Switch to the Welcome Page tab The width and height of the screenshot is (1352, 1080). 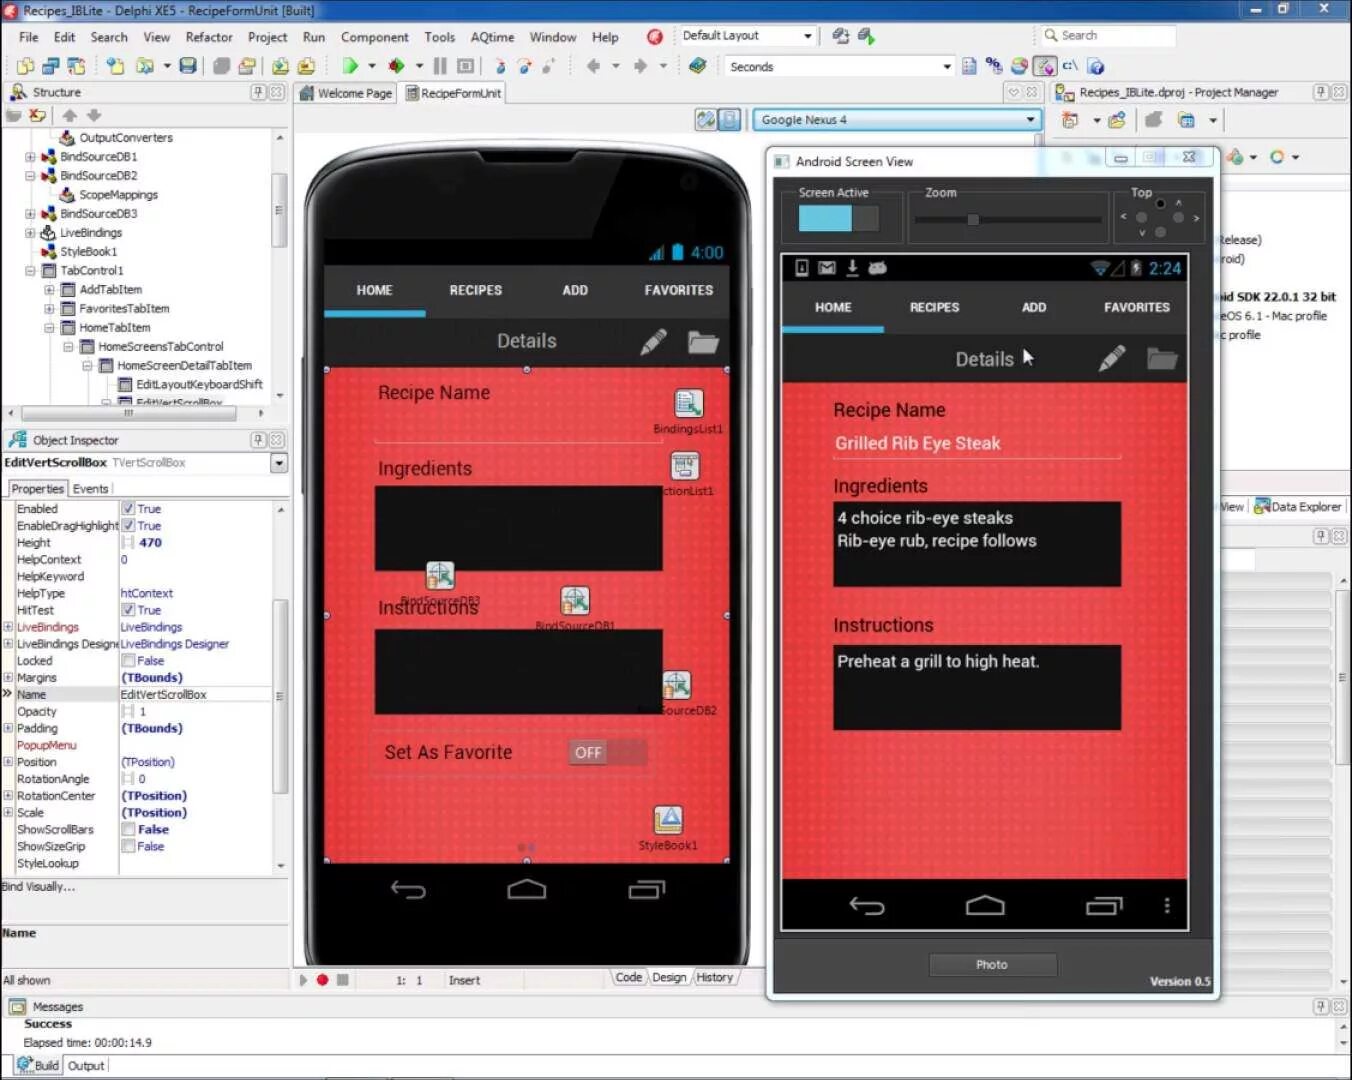(346, 93)
